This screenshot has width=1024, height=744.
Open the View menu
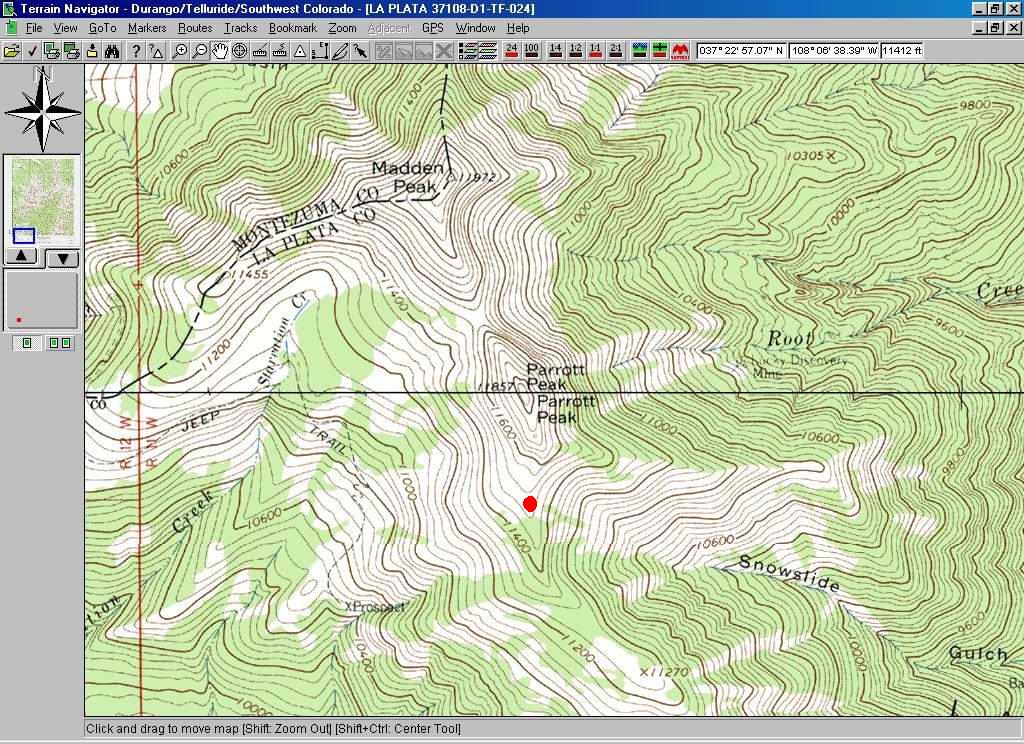pos(65,28)
